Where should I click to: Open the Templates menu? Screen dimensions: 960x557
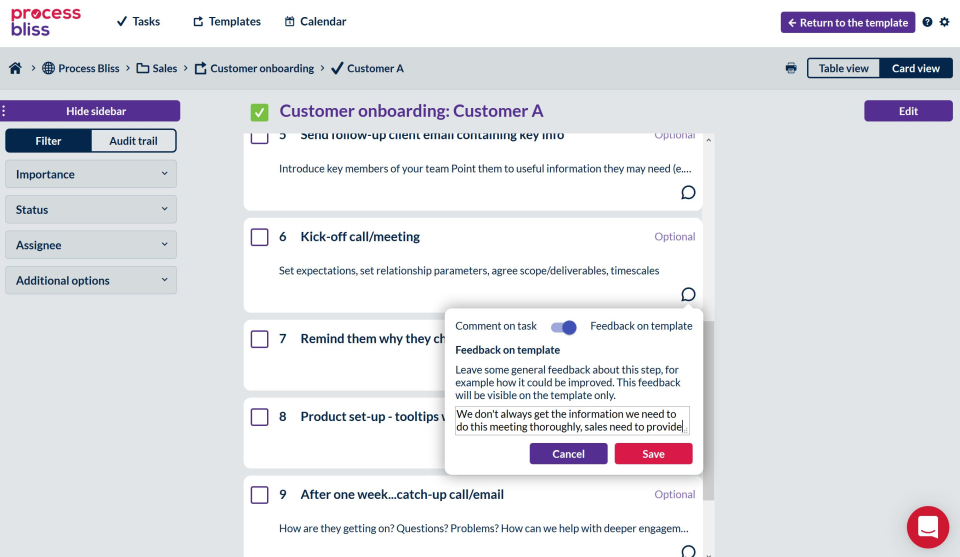click(227, 22)
